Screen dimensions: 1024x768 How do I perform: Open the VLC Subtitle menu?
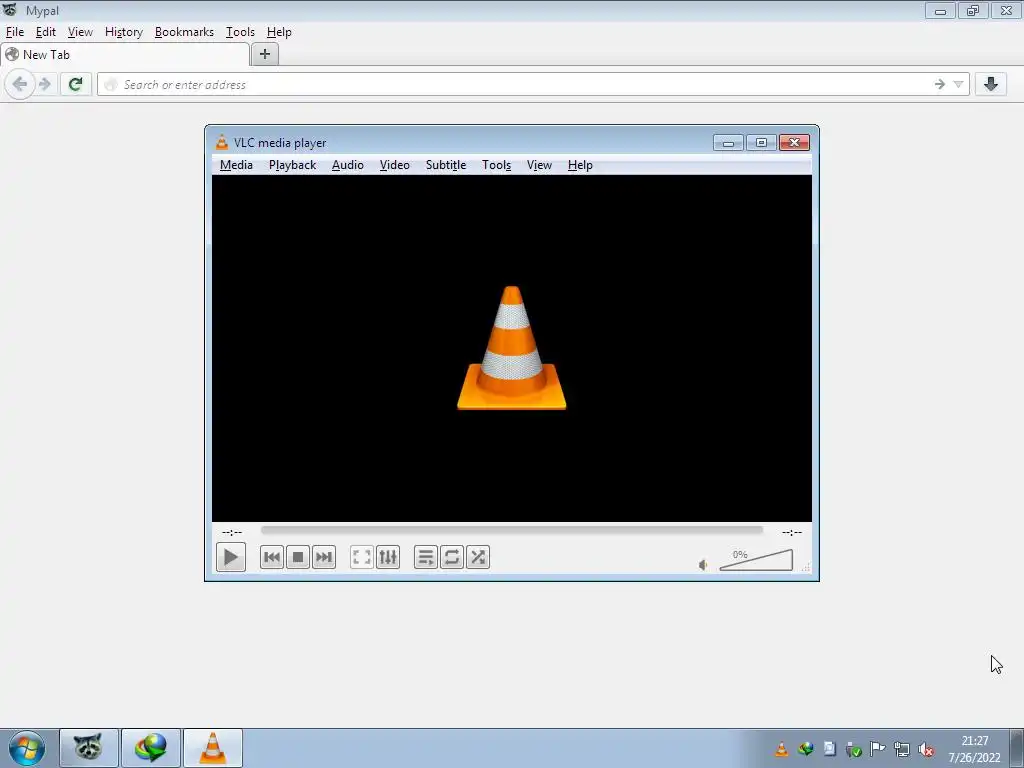[x=446, y=165]
